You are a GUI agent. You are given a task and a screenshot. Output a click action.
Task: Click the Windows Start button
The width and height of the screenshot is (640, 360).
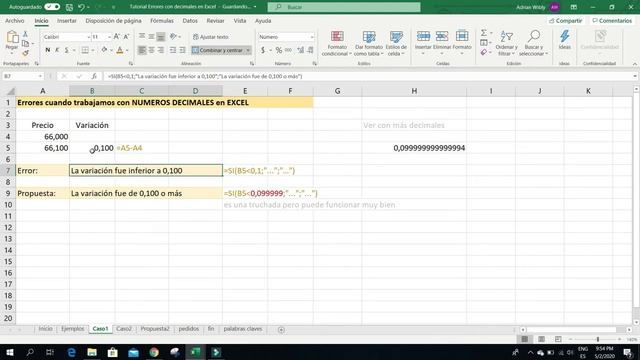(10, 352)
